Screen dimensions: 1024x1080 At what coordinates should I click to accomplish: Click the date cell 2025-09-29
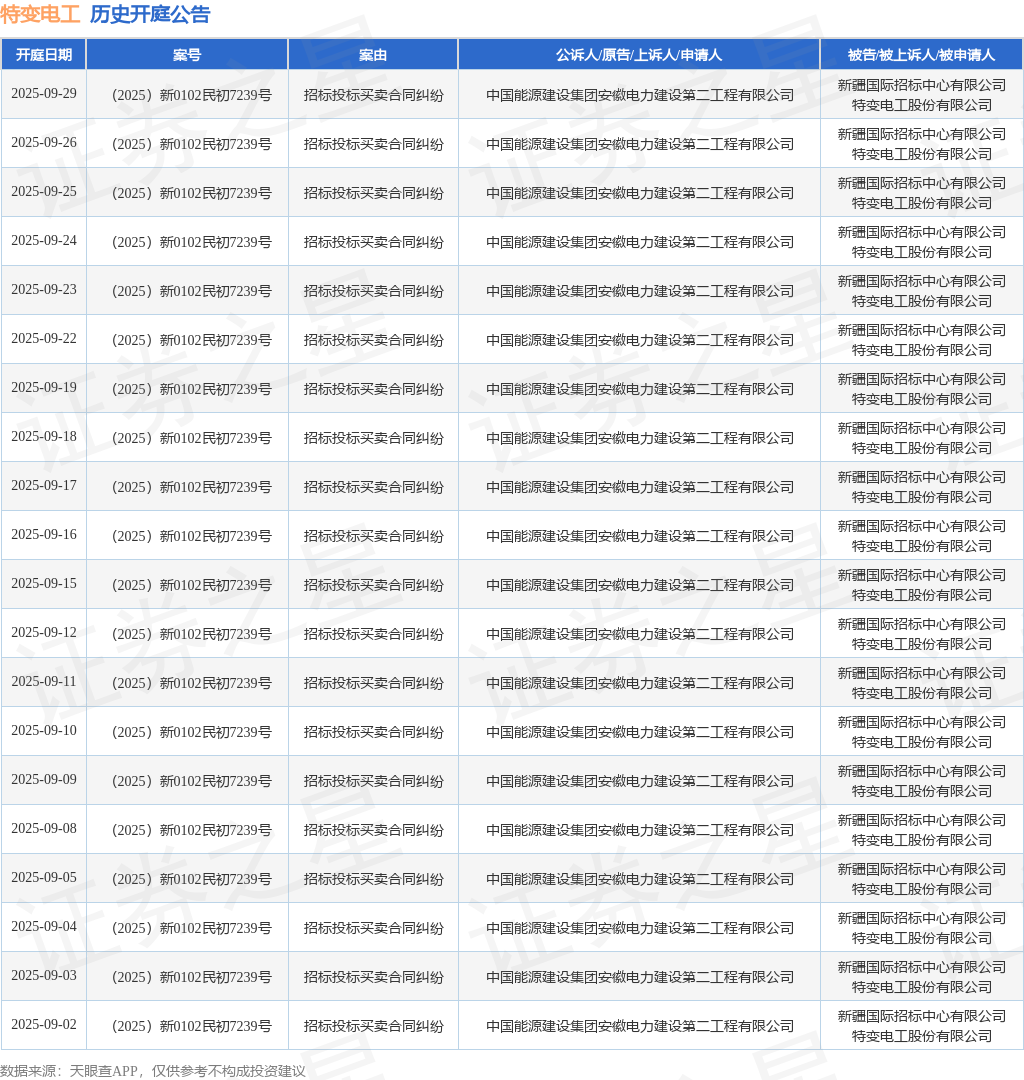click(44, 94)
